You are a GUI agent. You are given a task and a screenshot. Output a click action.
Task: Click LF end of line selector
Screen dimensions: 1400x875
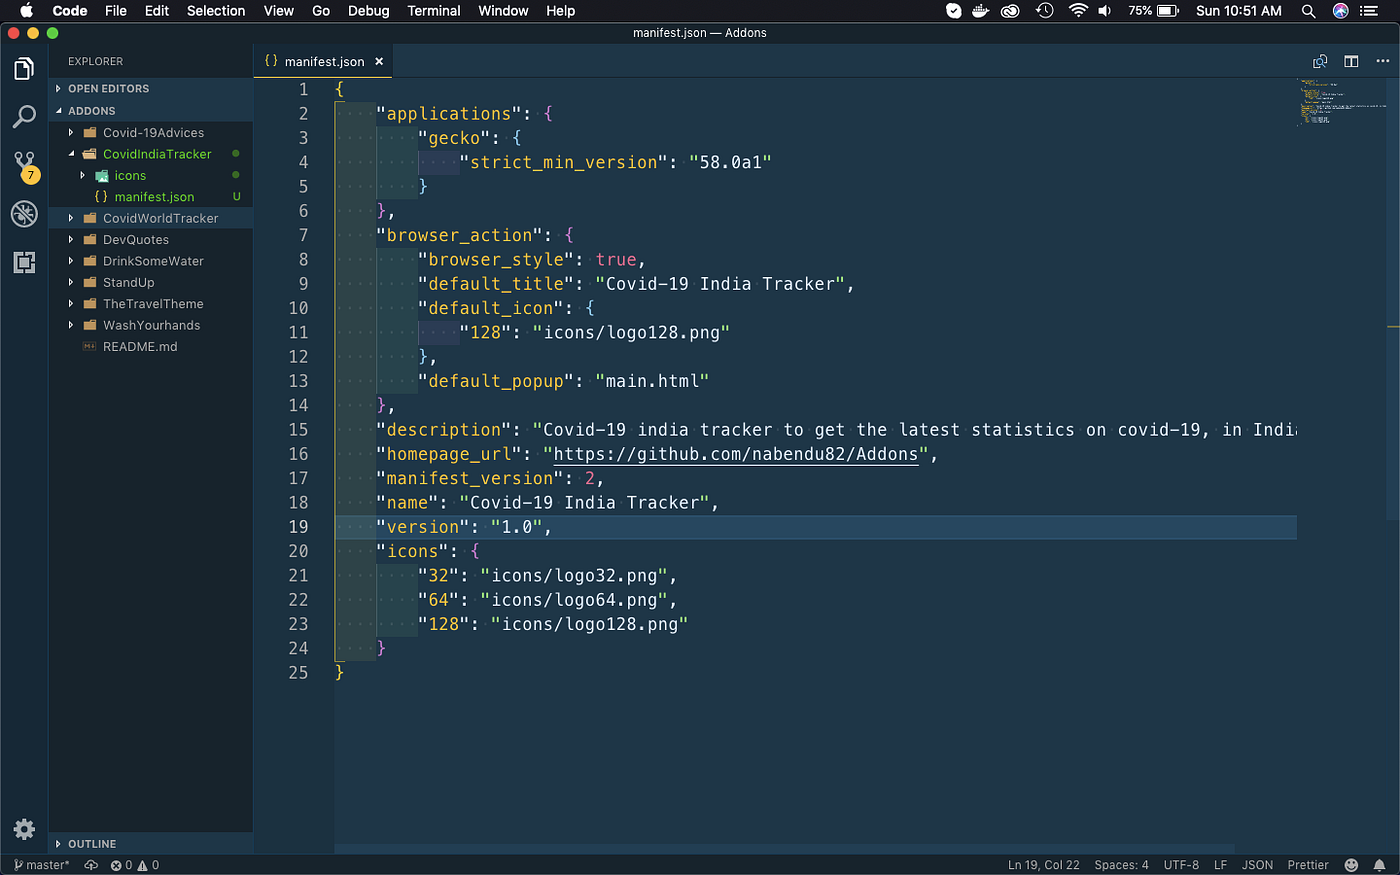tap(1220, 865)
